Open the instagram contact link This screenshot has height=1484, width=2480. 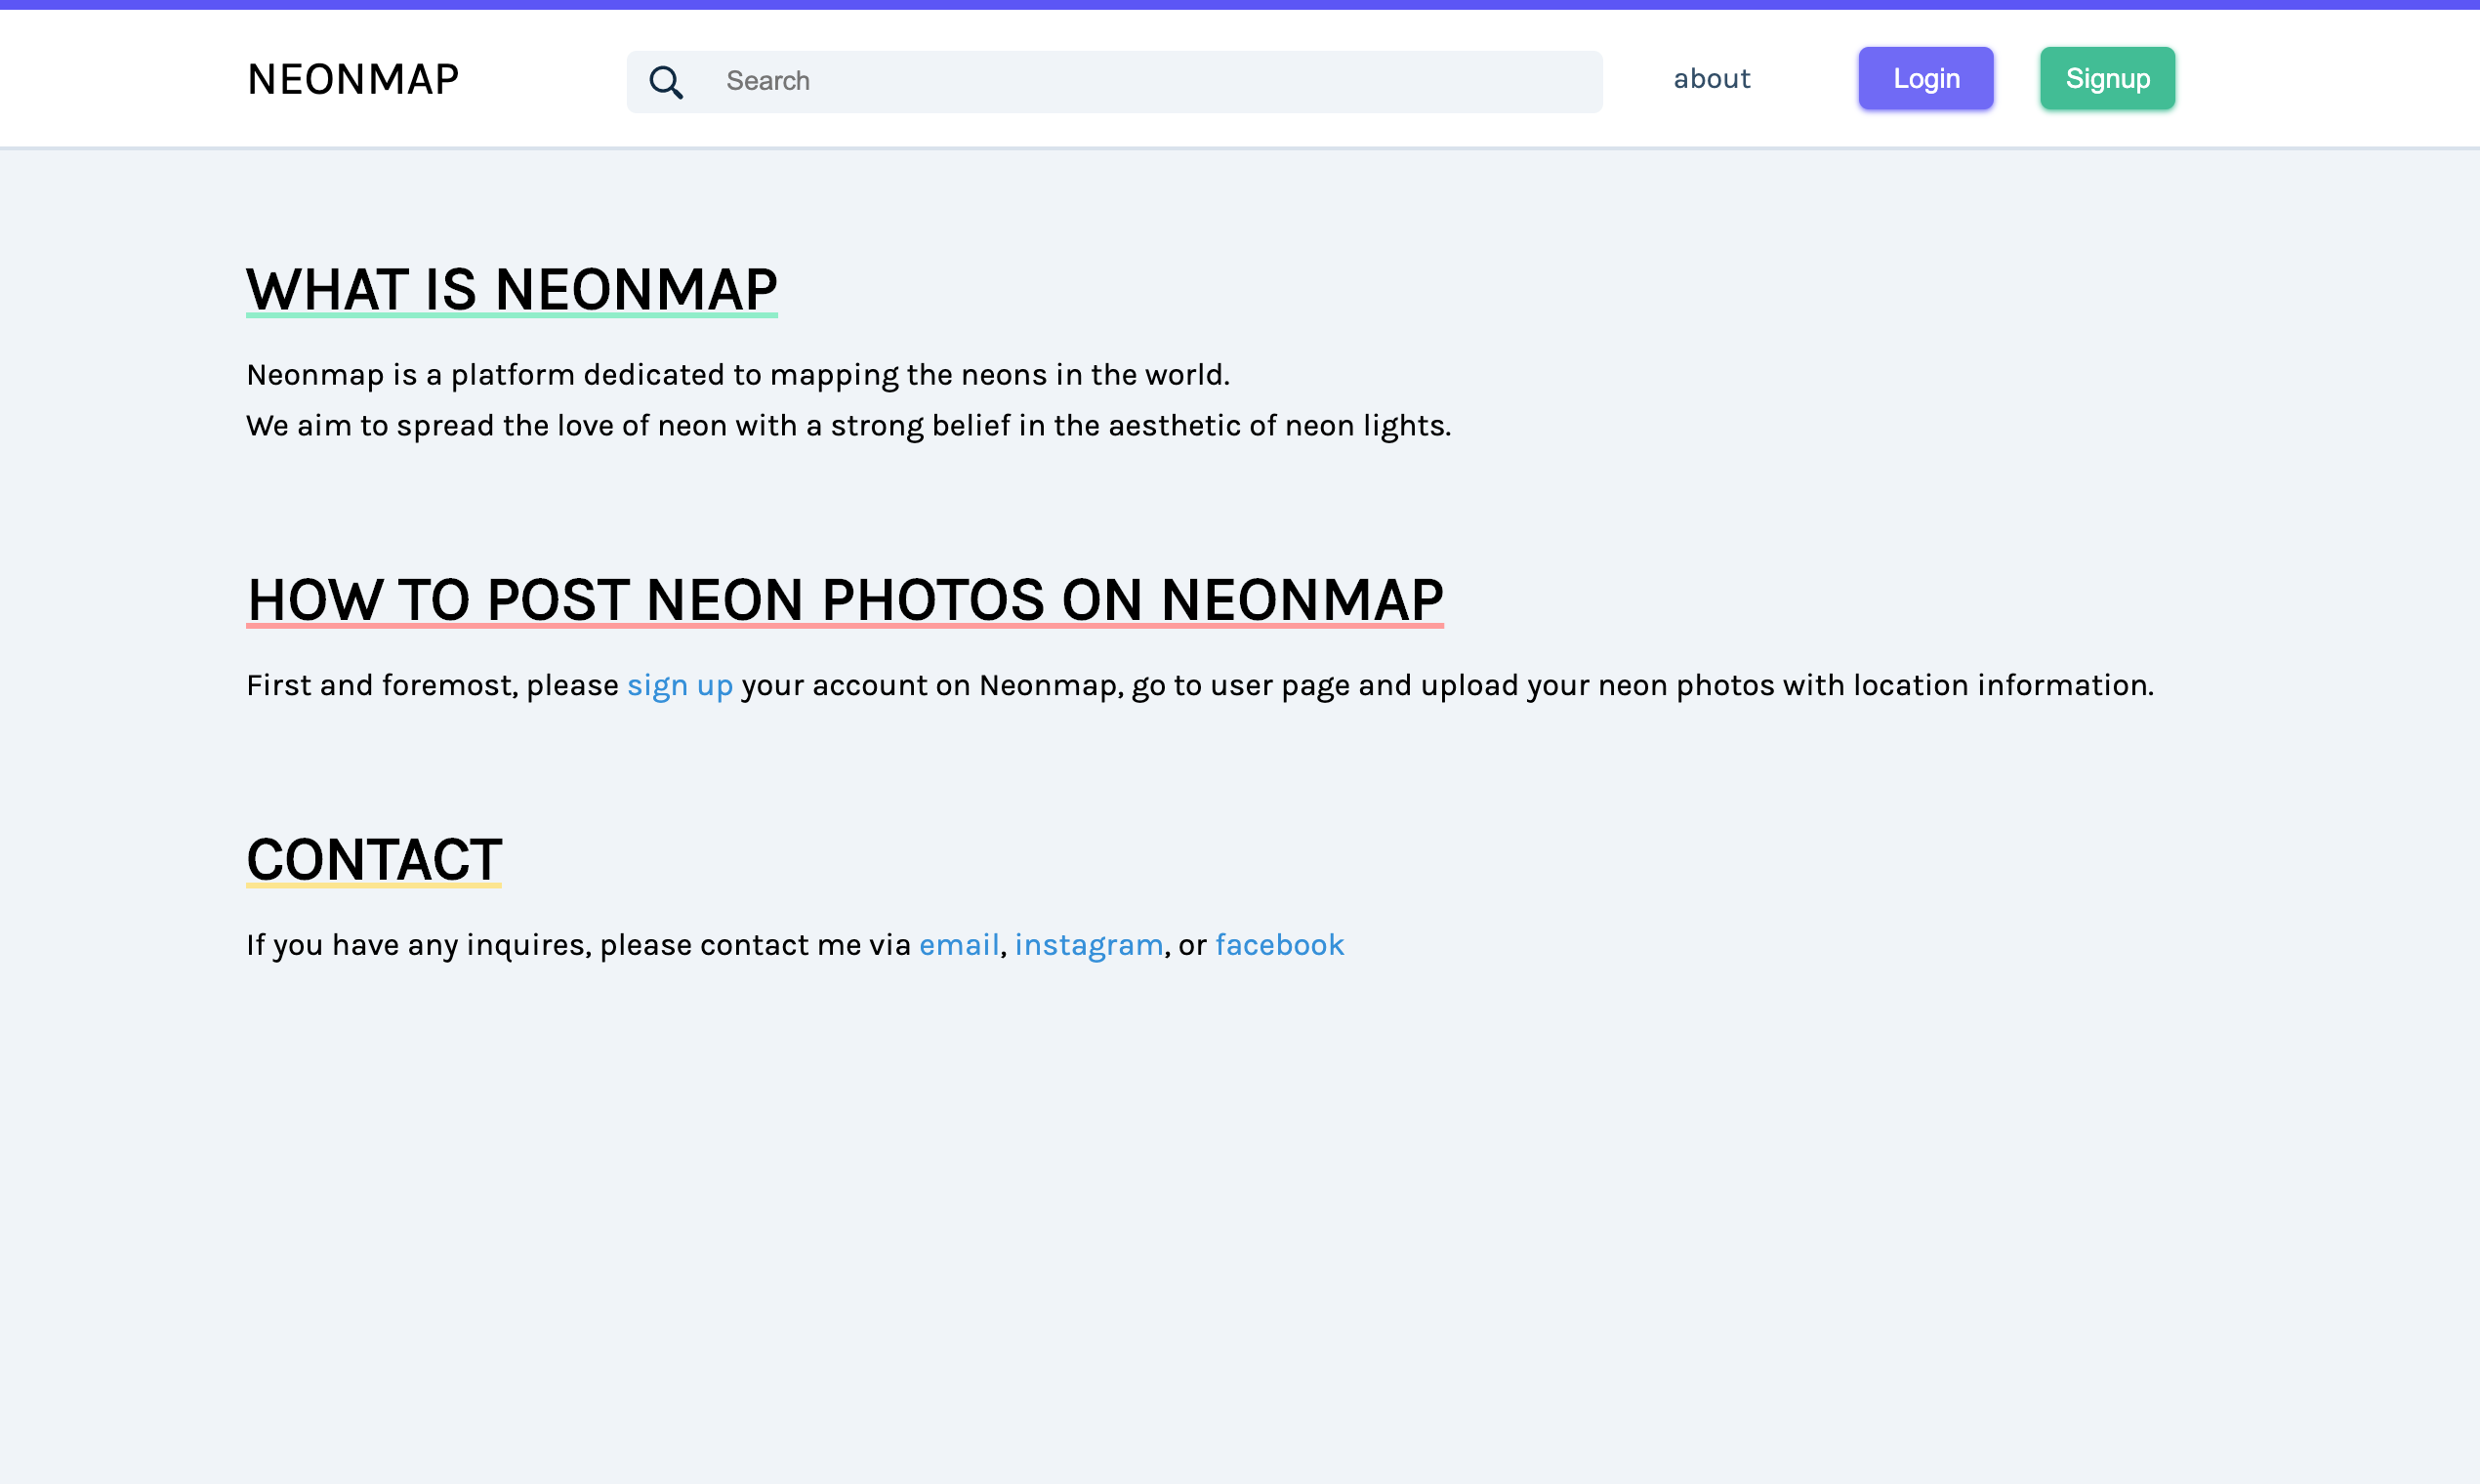(x=1089, y=944)
